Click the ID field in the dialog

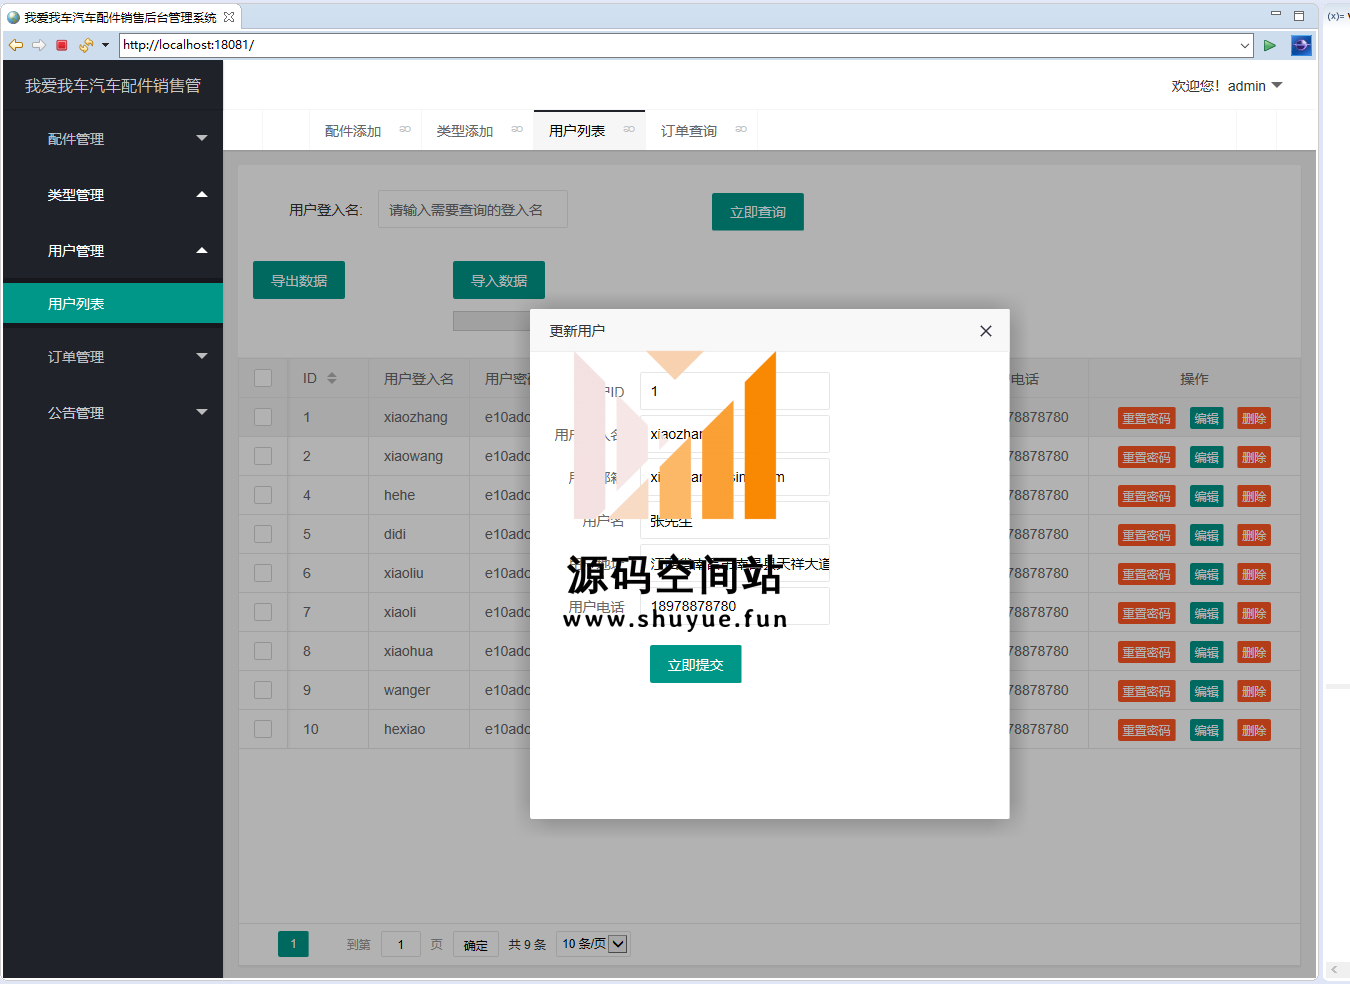[735, 391]
